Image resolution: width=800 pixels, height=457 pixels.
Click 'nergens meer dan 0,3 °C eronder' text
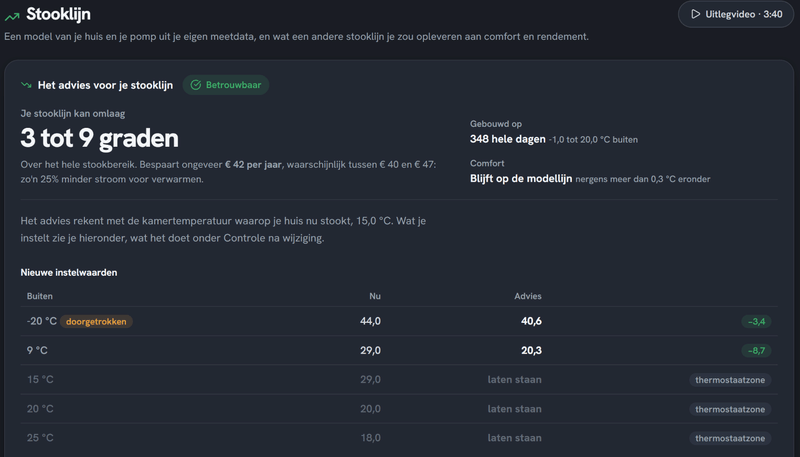coord(643,180)
